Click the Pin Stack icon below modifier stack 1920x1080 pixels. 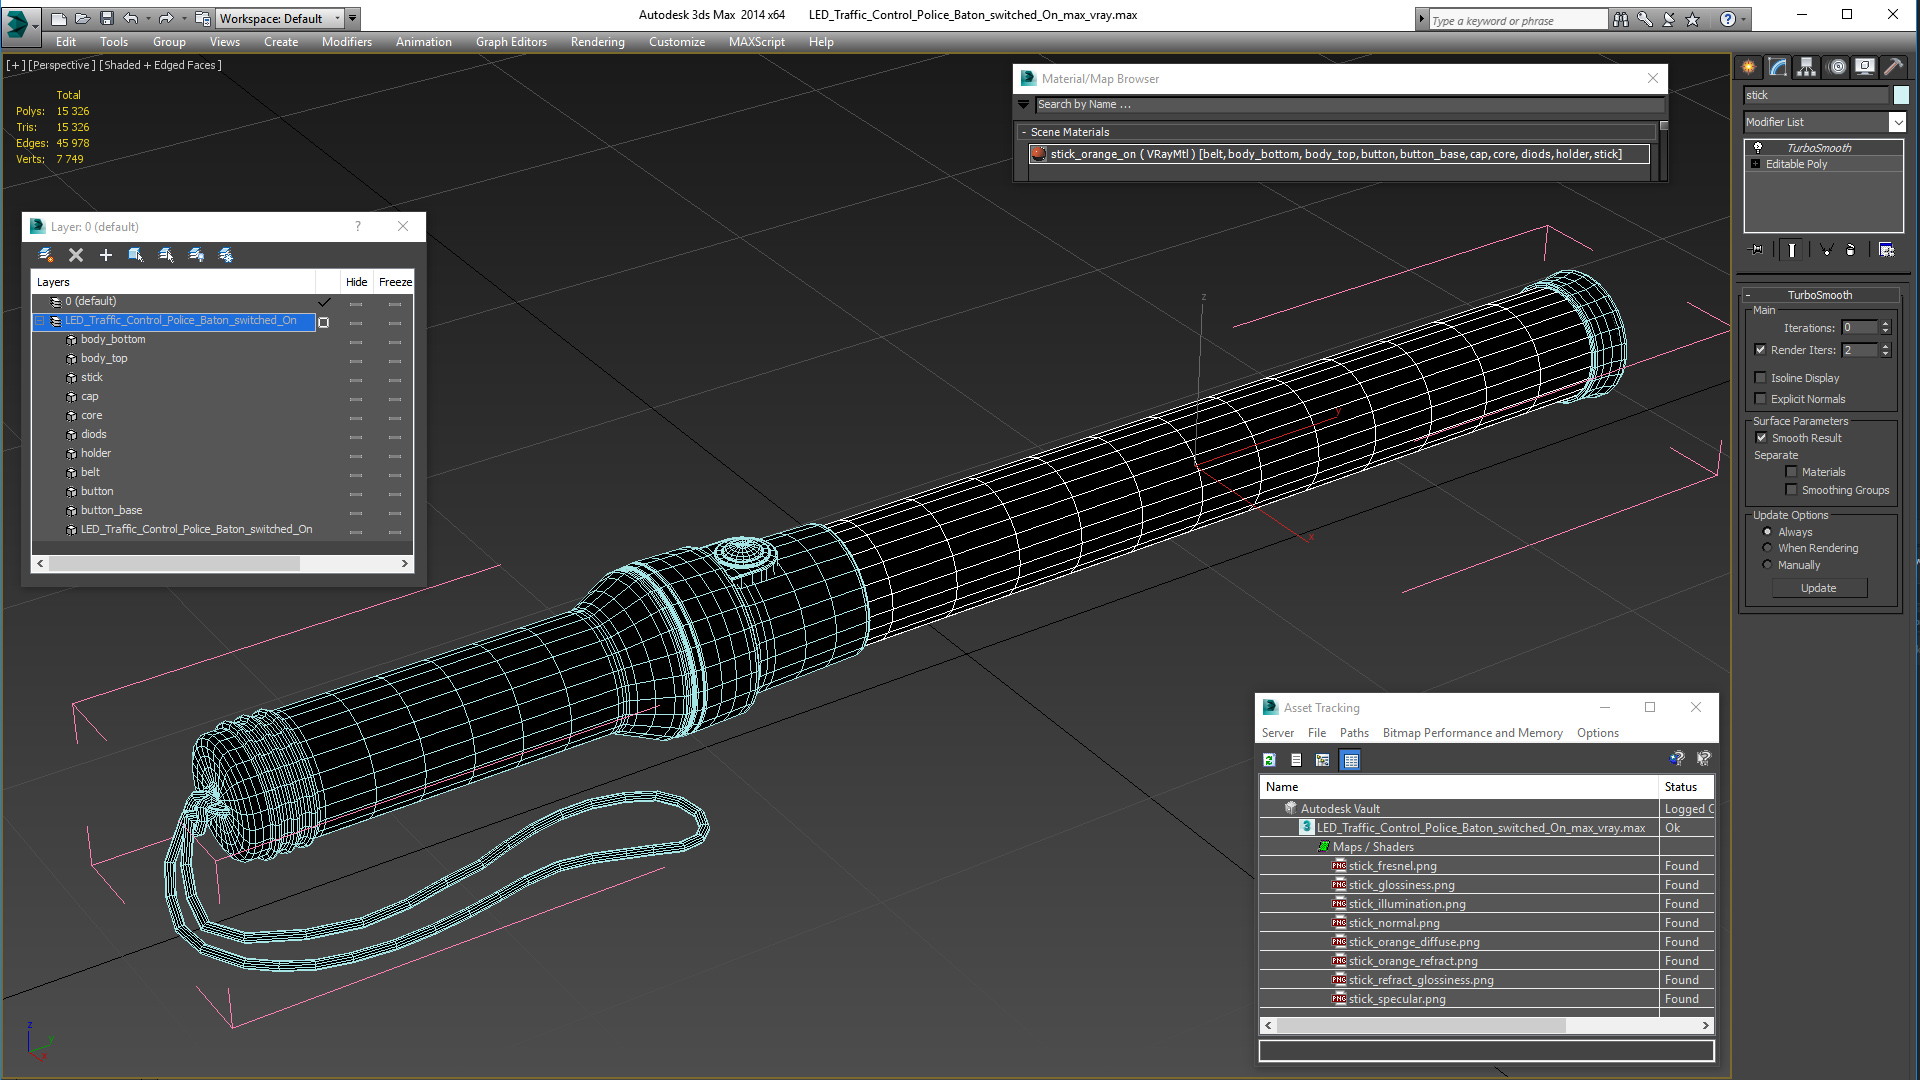(x=1756, y=250)
